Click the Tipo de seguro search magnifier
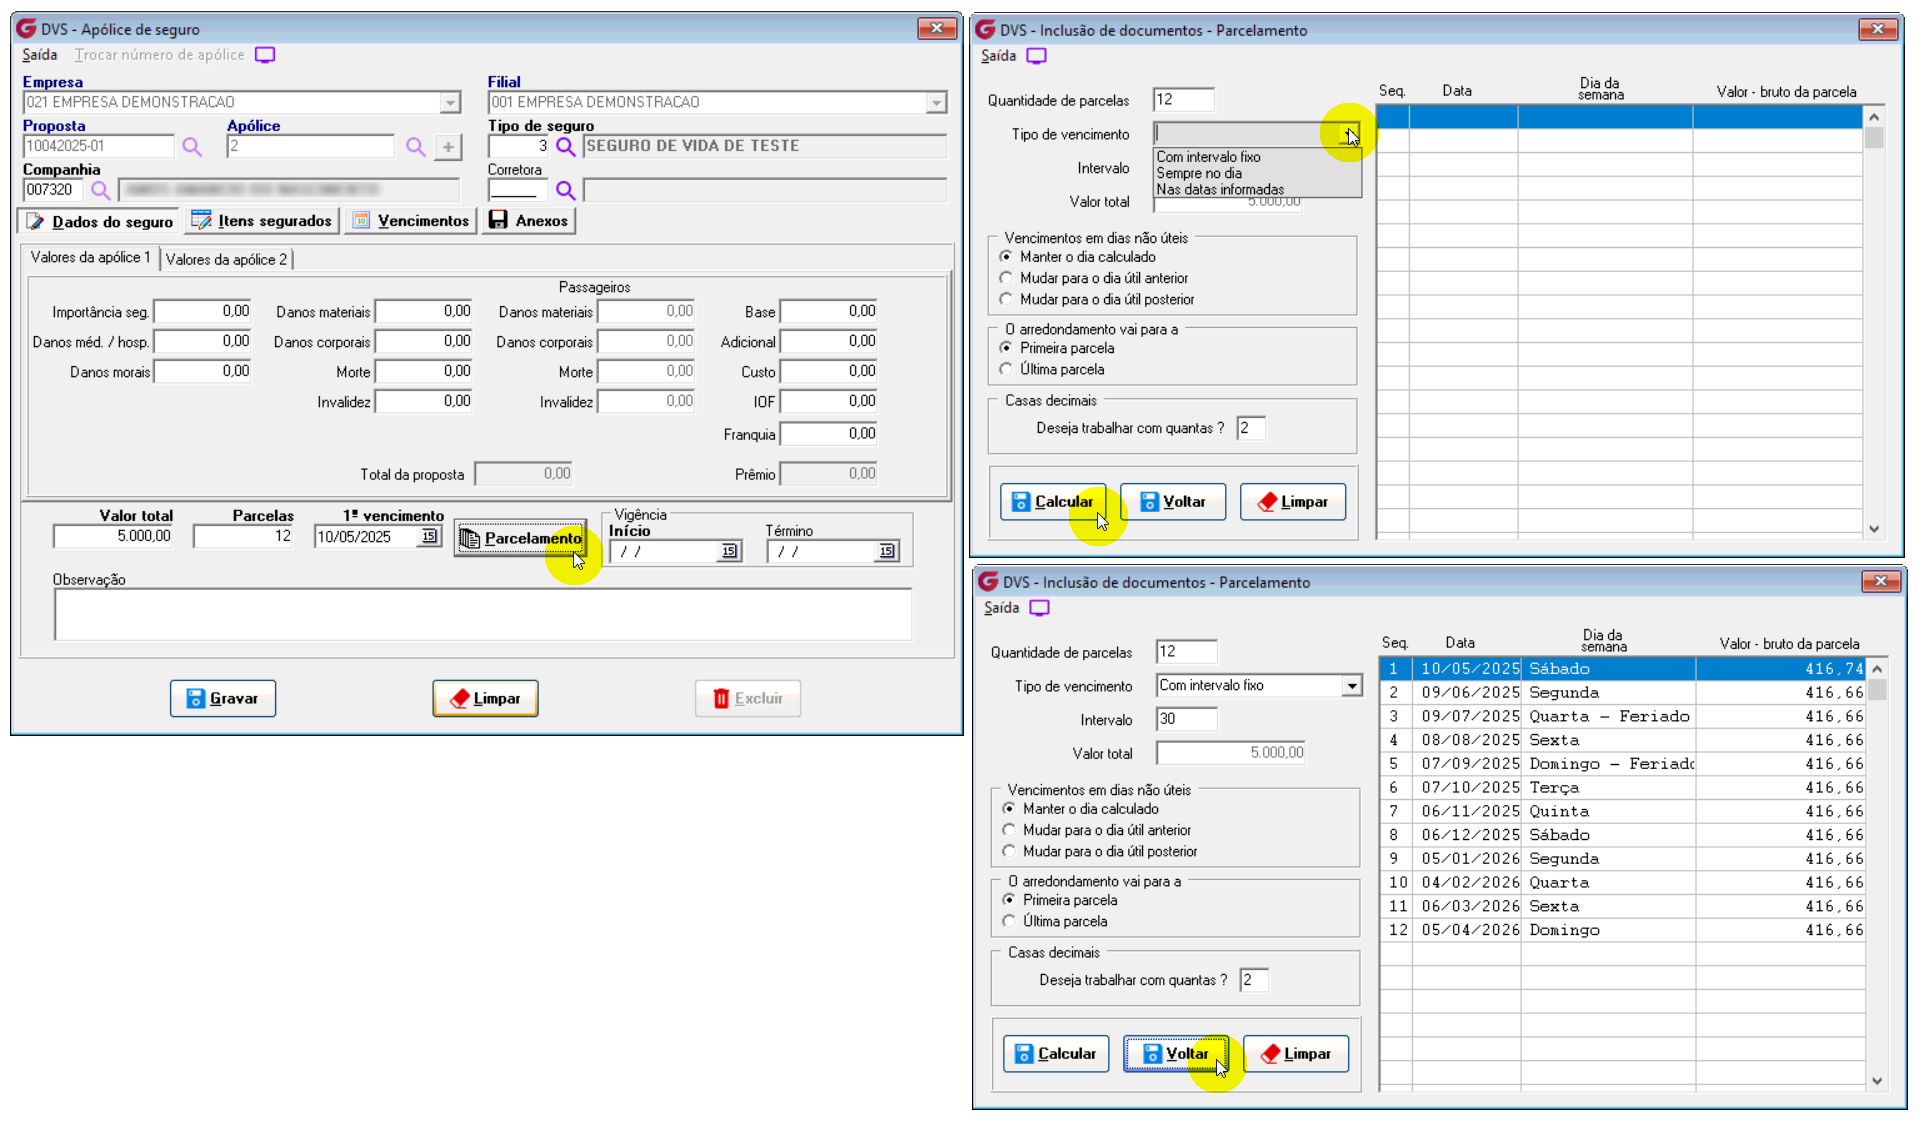Viewport: 1922px width, 1127px height. click(566, 147)
